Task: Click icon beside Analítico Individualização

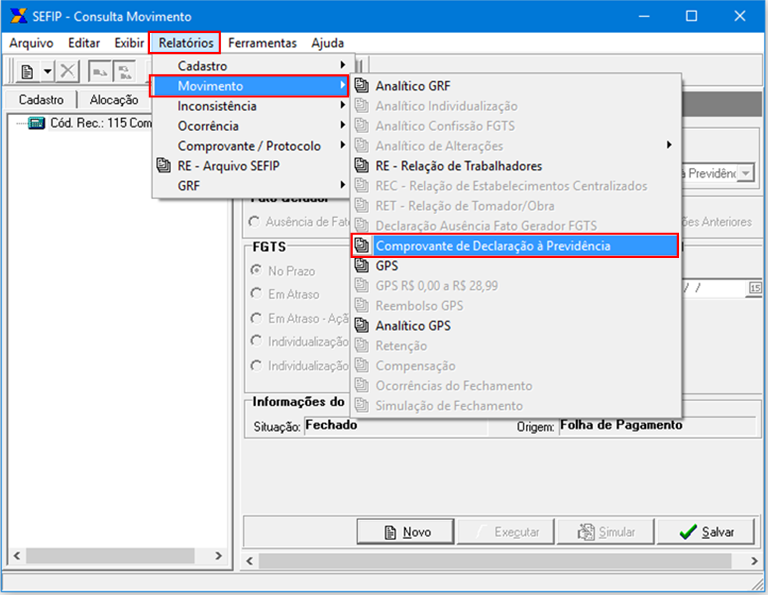Action: click(x=361, y=106)
